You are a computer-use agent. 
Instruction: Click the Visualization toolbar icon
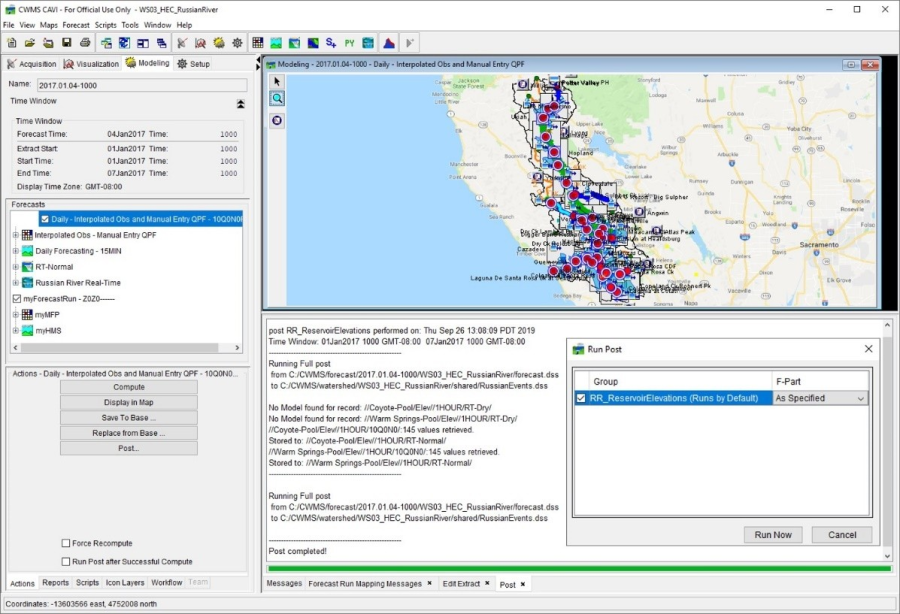[x=200, y=43]
